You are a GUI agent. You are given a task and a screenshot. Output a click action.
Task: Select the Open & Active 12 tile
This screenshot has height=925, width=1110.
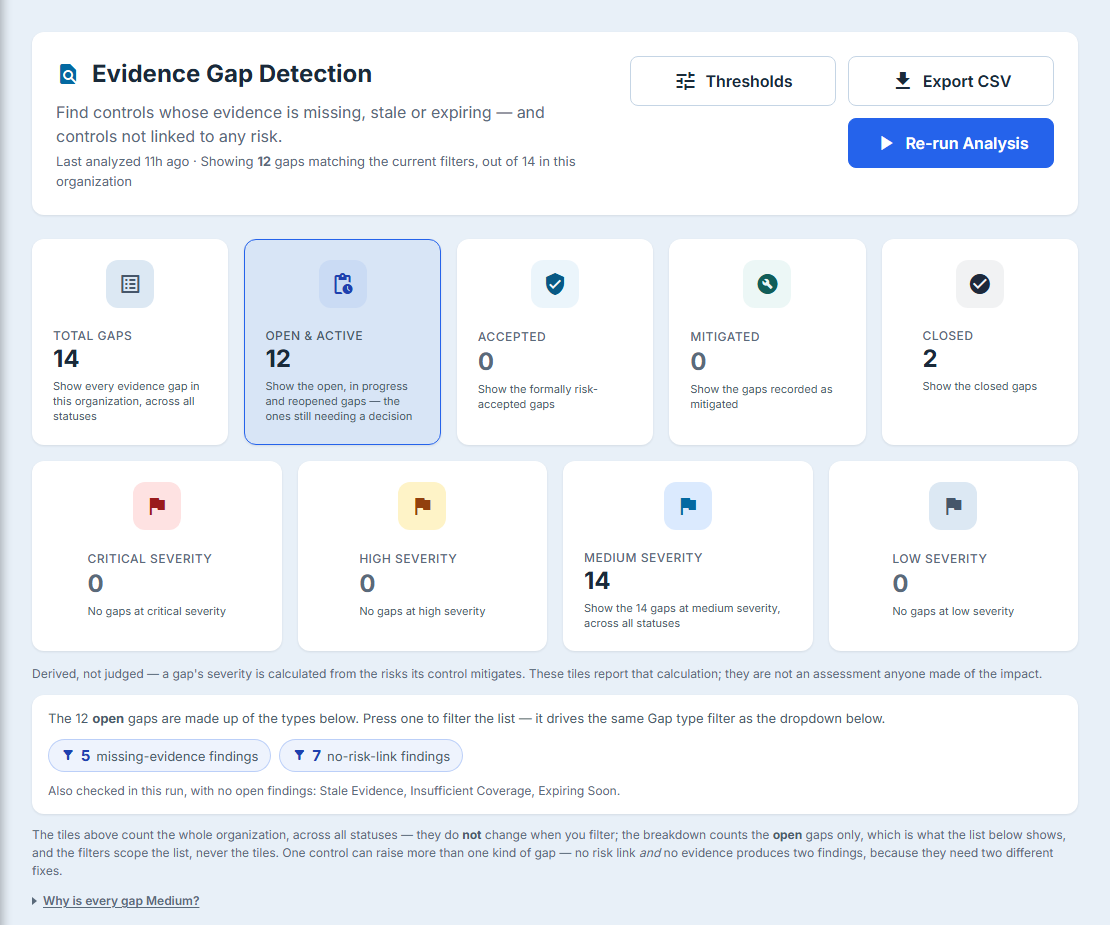(343, 342)
